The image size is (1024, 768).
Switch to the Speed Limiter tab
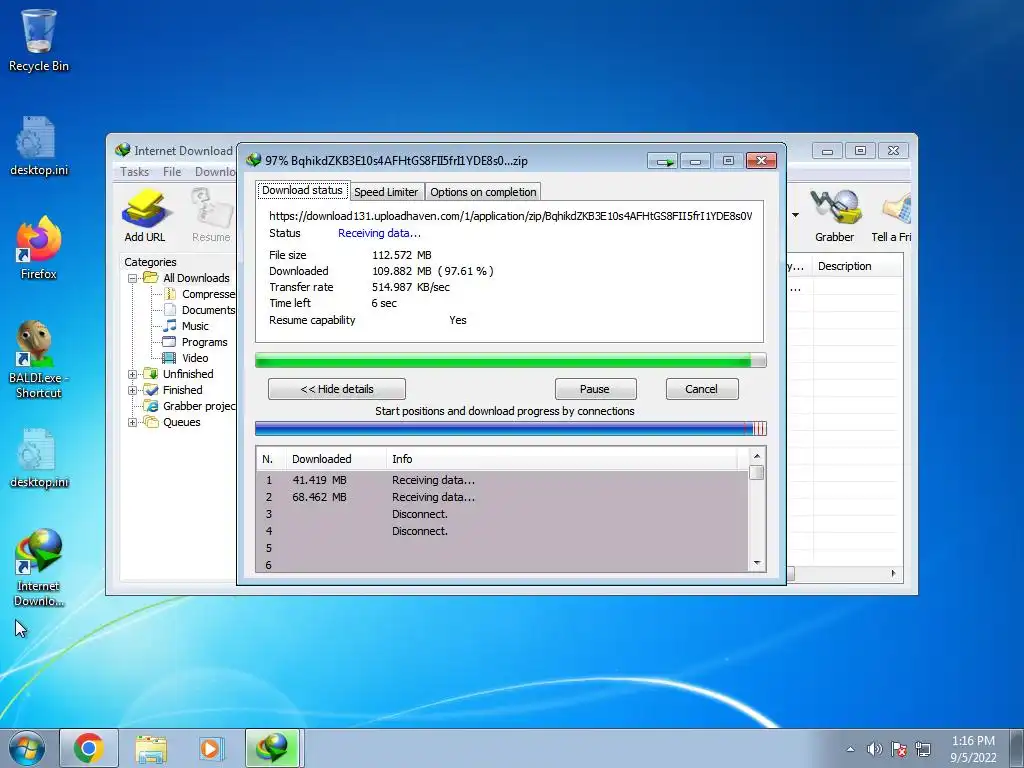coord(386,192)
